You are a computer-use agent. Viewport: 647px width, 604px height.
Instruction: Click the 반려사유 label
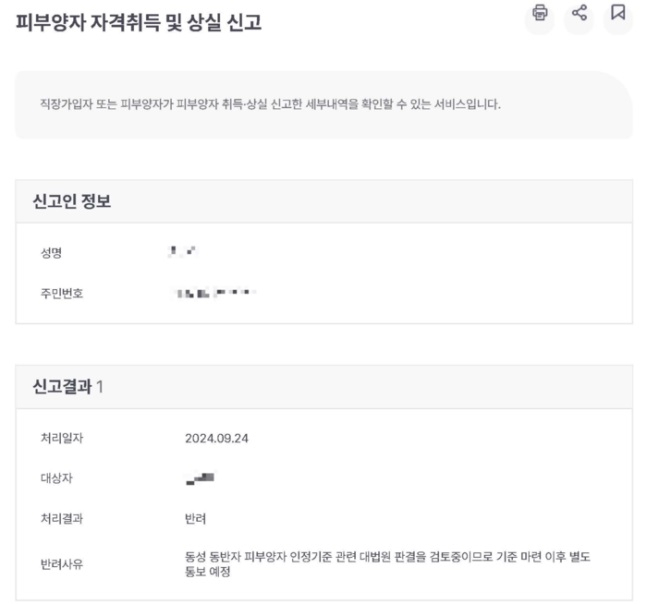(61, 564)
